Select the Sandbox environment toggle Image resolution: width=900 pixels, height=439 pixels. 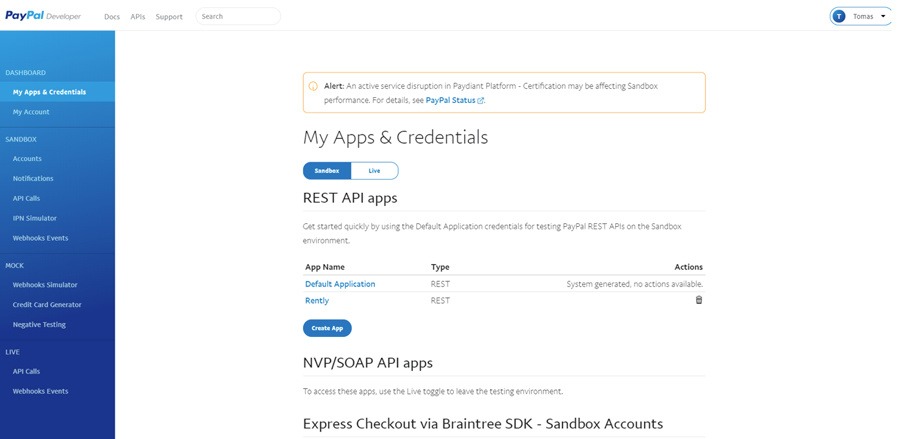coord(327,171)
